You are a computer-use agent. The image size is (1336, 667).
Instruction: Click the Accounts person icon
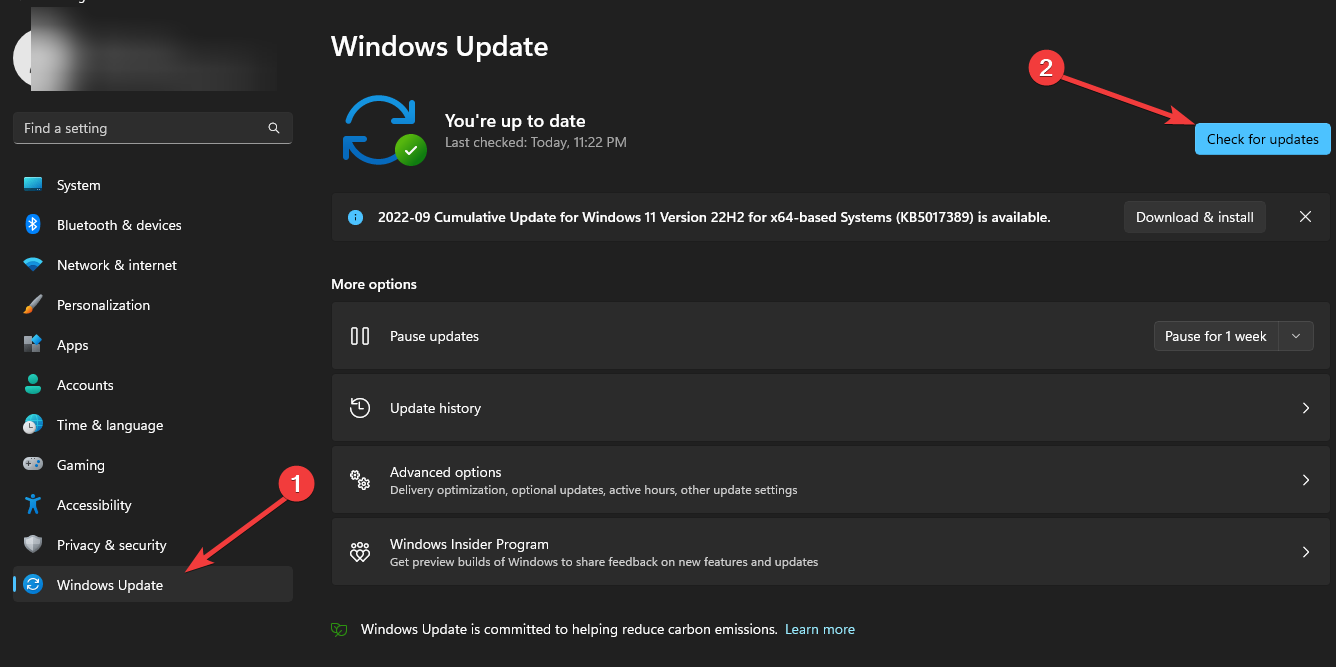pyautogui.click(x=33, y=385)
